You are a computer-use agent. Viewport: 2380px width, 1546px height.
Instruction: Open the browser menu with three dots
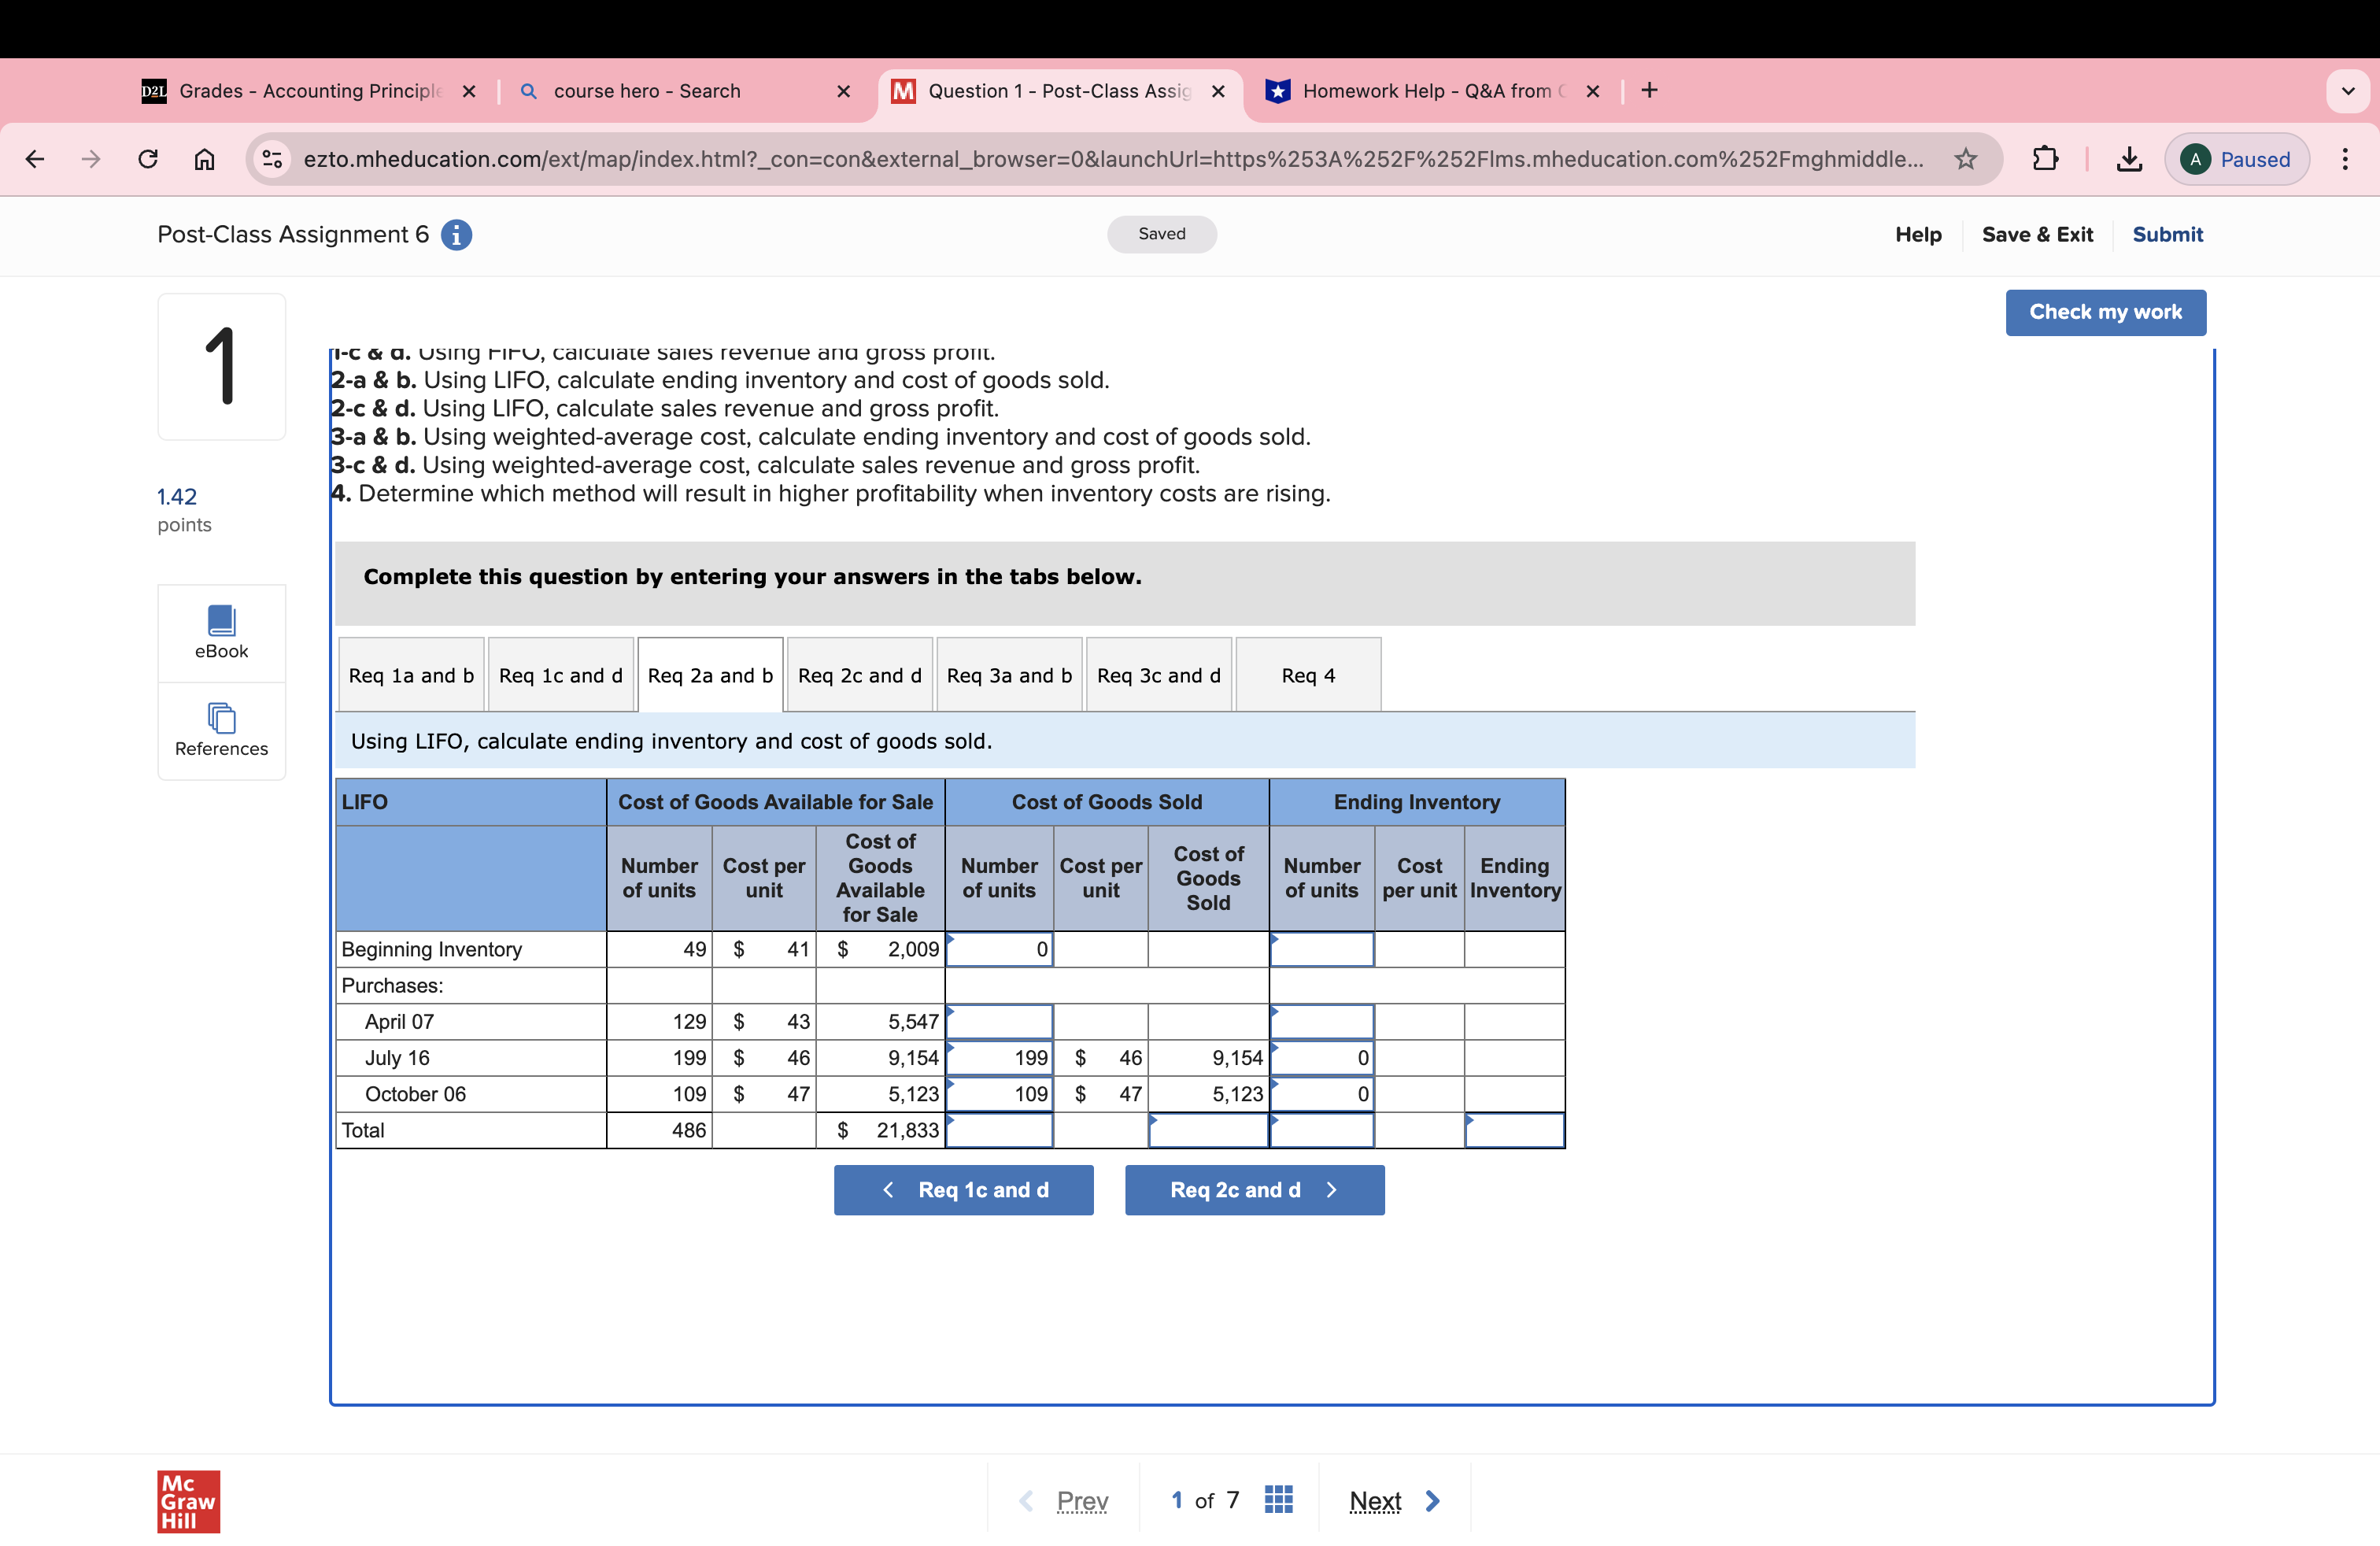click(2347, 158)
